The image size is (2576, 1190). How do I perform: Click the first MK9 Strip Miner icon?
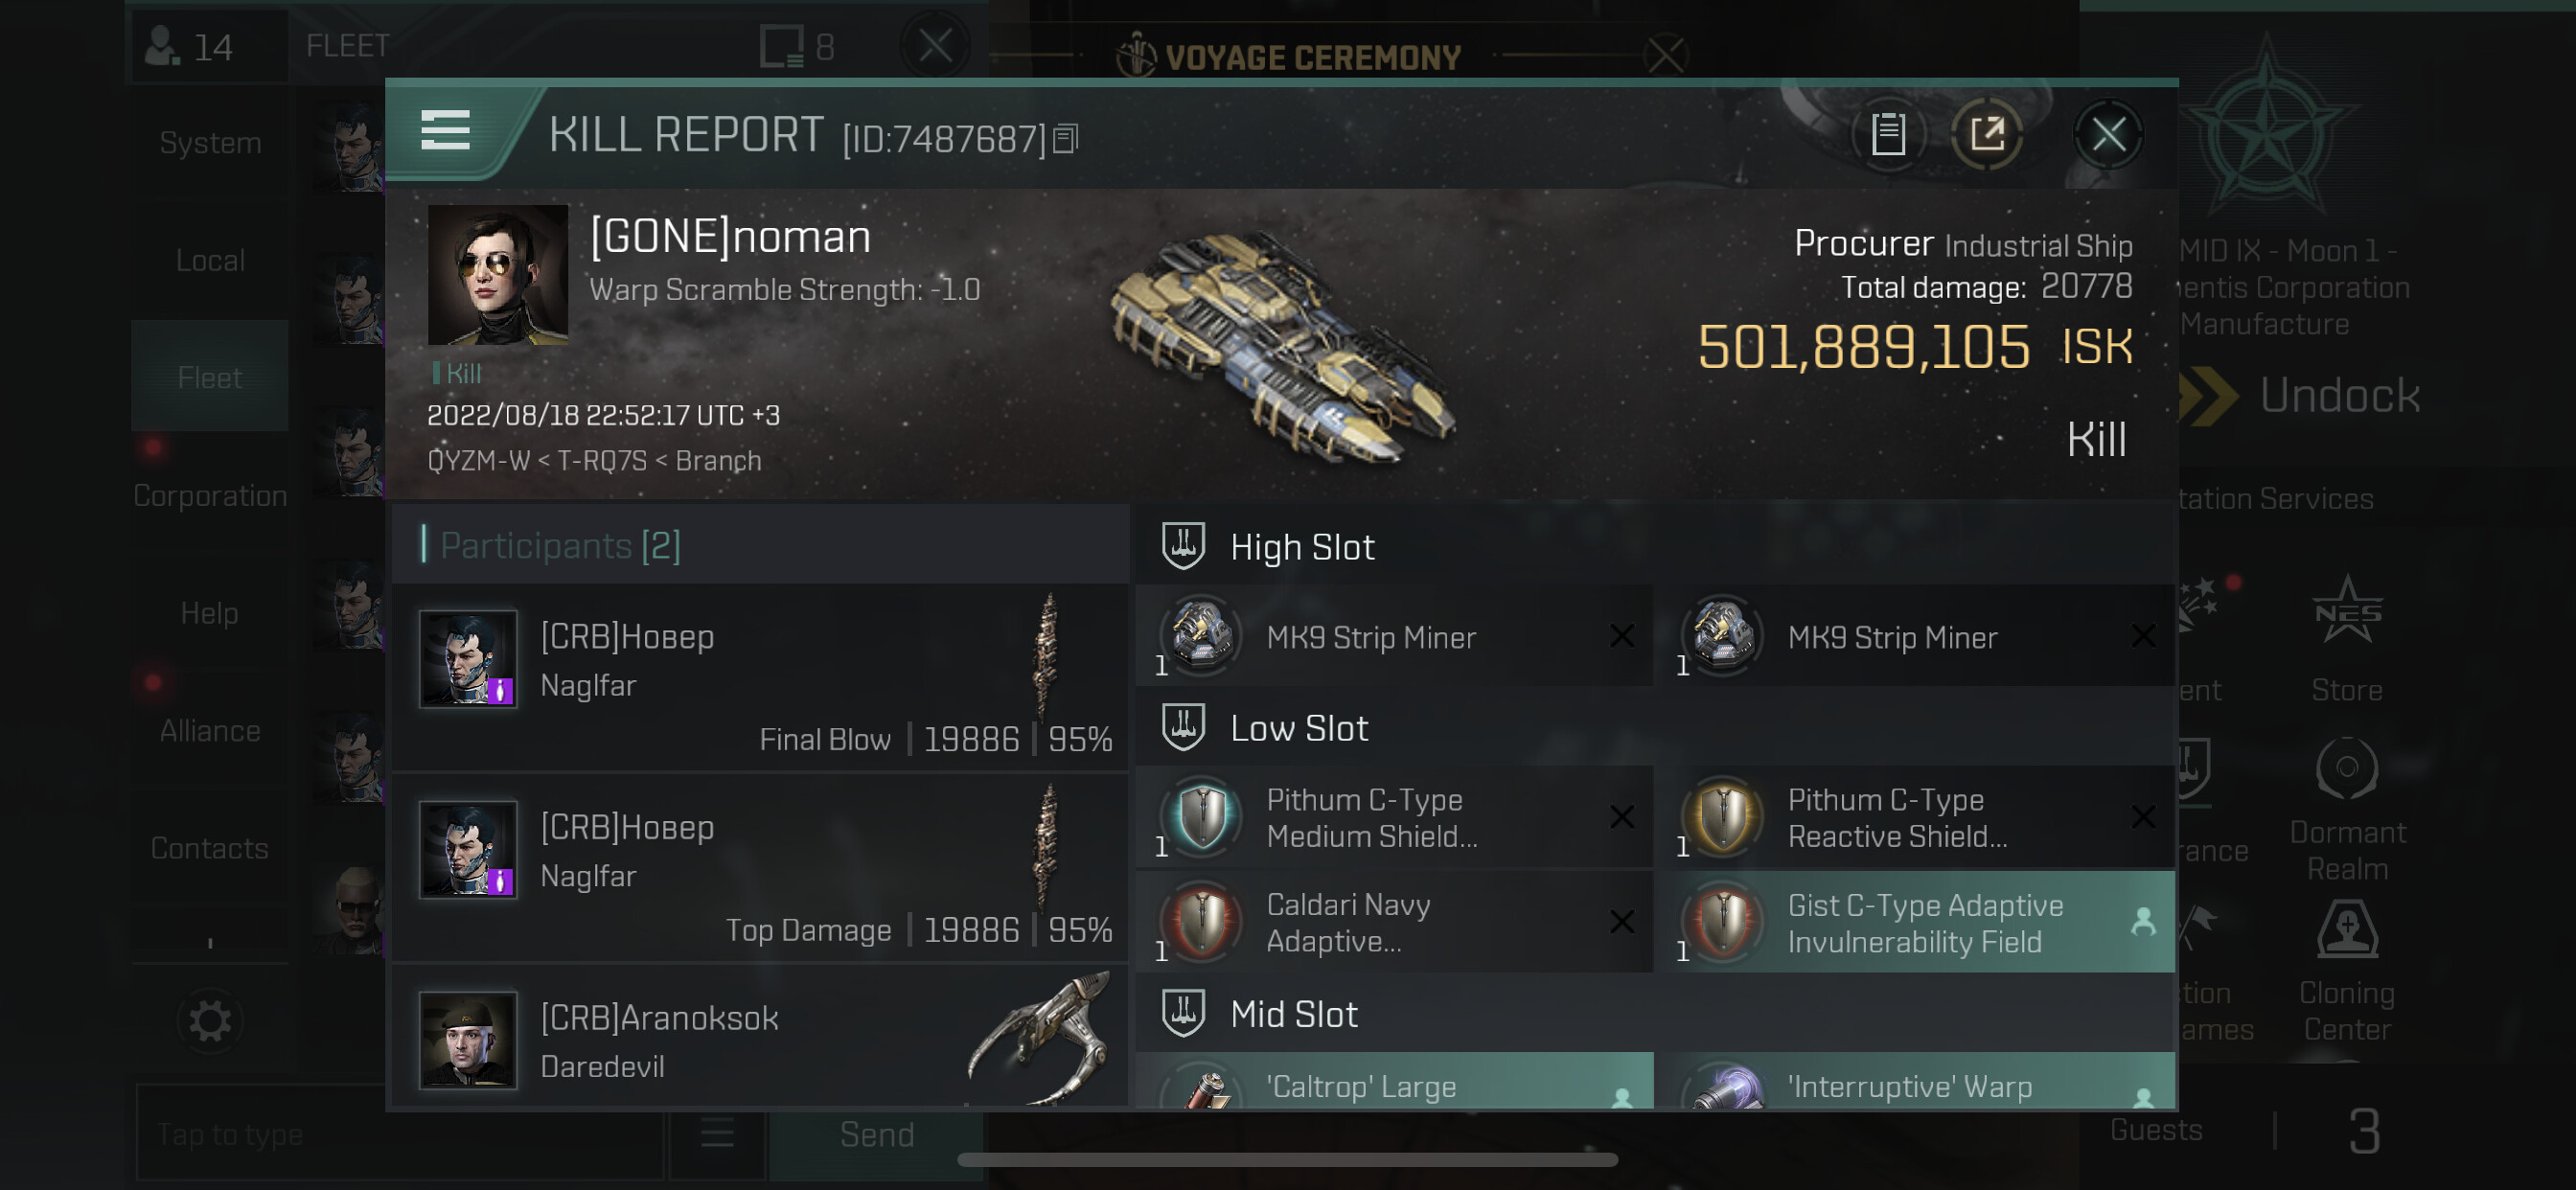point(1201,635)
